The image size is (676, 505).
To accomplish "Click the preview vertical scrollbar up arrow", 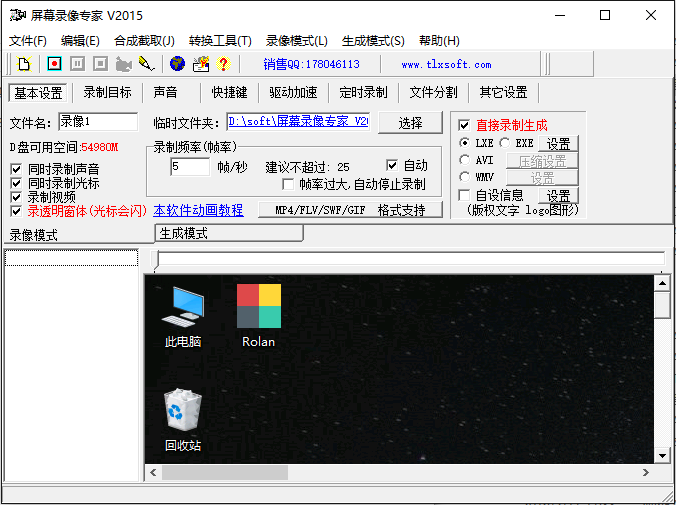I will (662, 283).
